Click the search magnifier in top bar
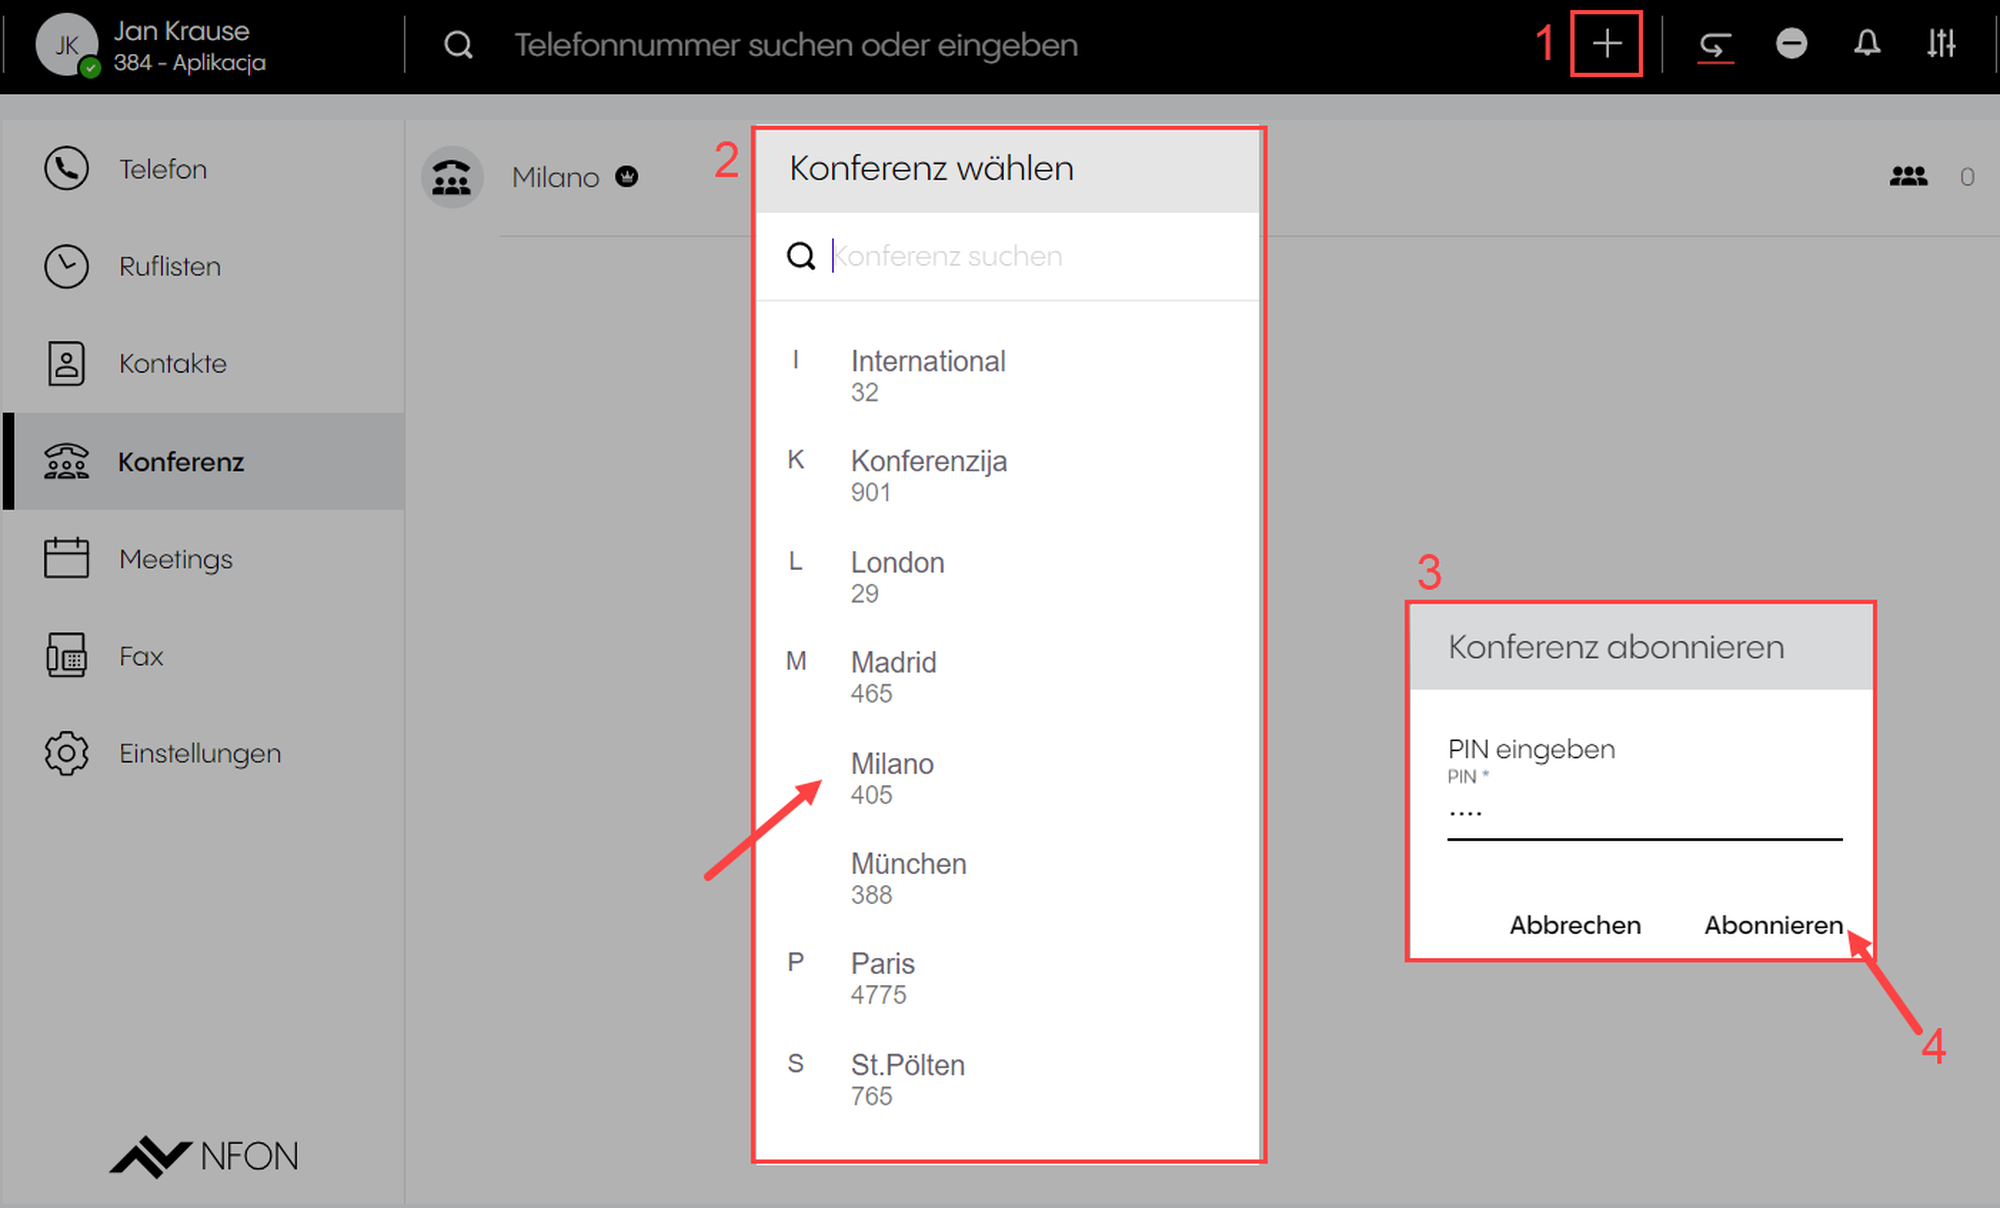 click(x=458, y=45)
